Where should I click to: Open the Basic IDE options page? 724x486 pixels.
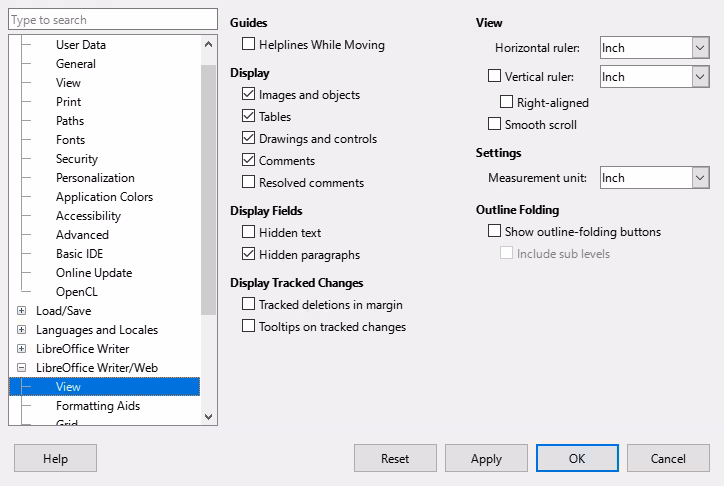point(79,253)
